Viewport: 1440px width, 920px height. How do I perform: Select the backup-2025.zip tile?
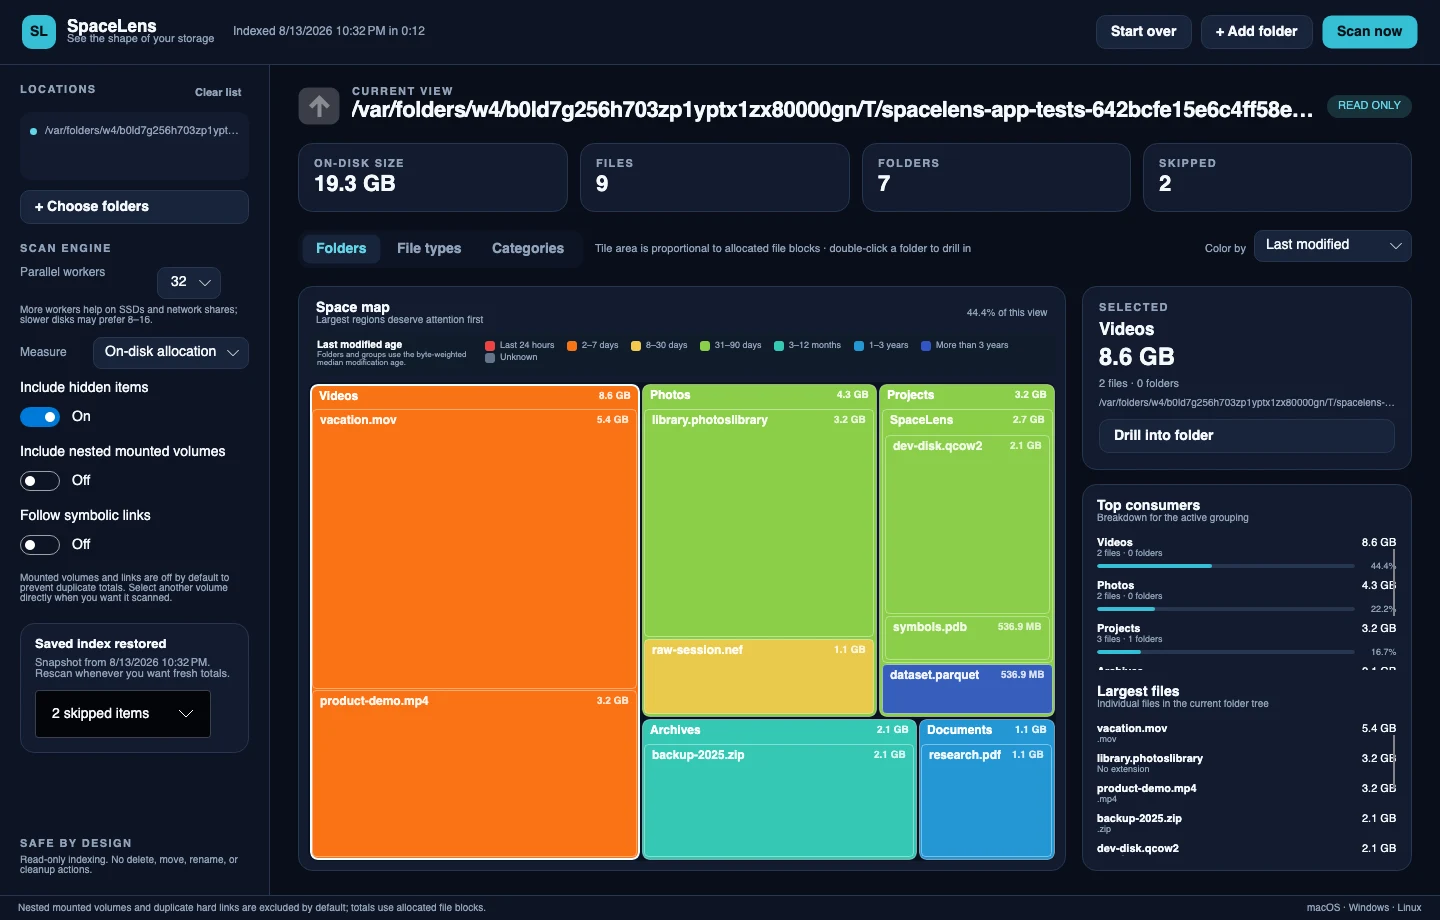click(779, 800)
